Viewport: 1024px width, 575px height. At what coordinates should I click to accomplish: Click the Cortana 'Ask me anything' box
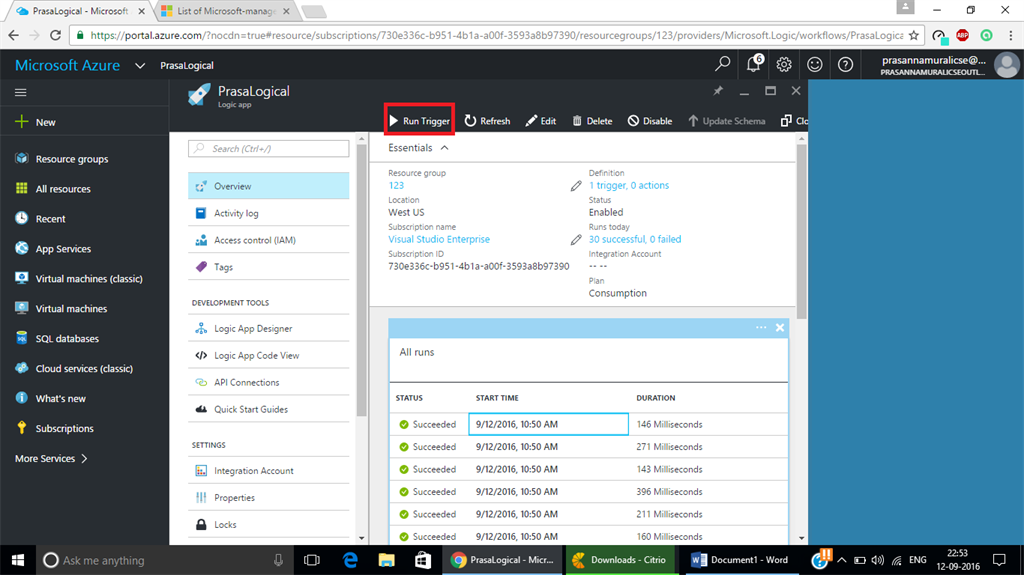[x=163, y=560]
